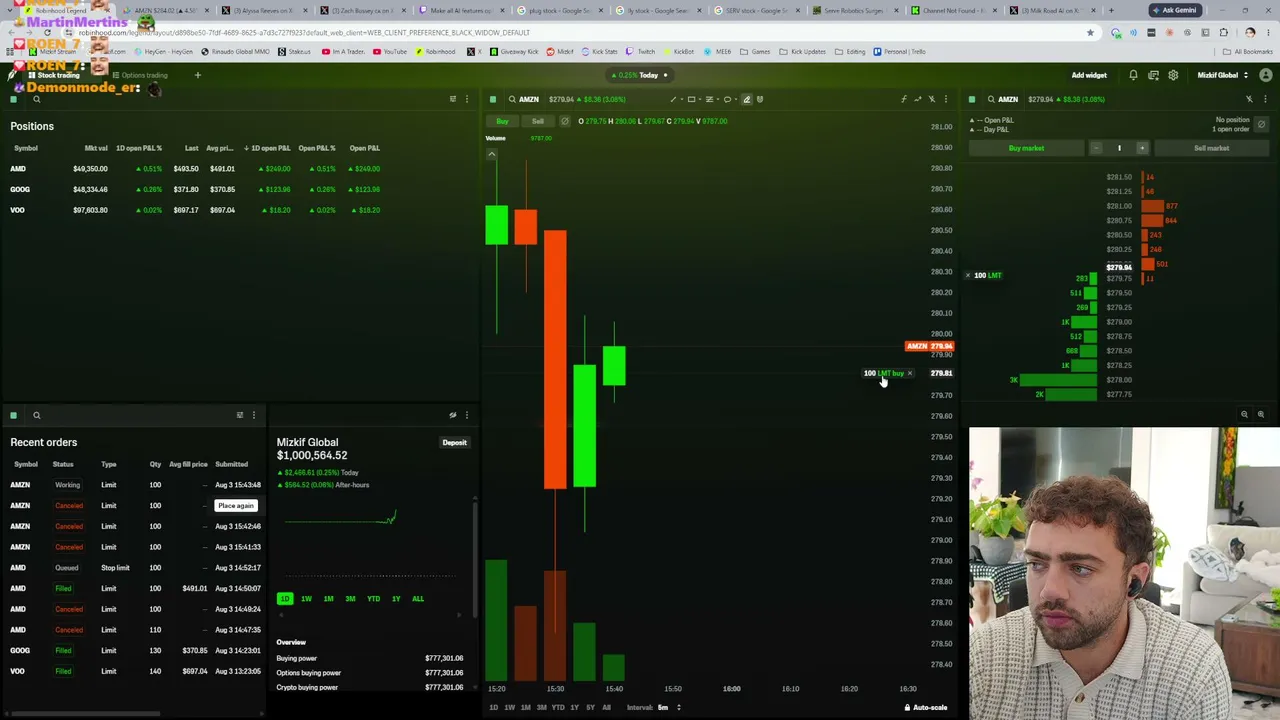The height and width of the screenshot is (720, 1280).
Task: Open the notifications bell
Action: tap(1133, 75)
